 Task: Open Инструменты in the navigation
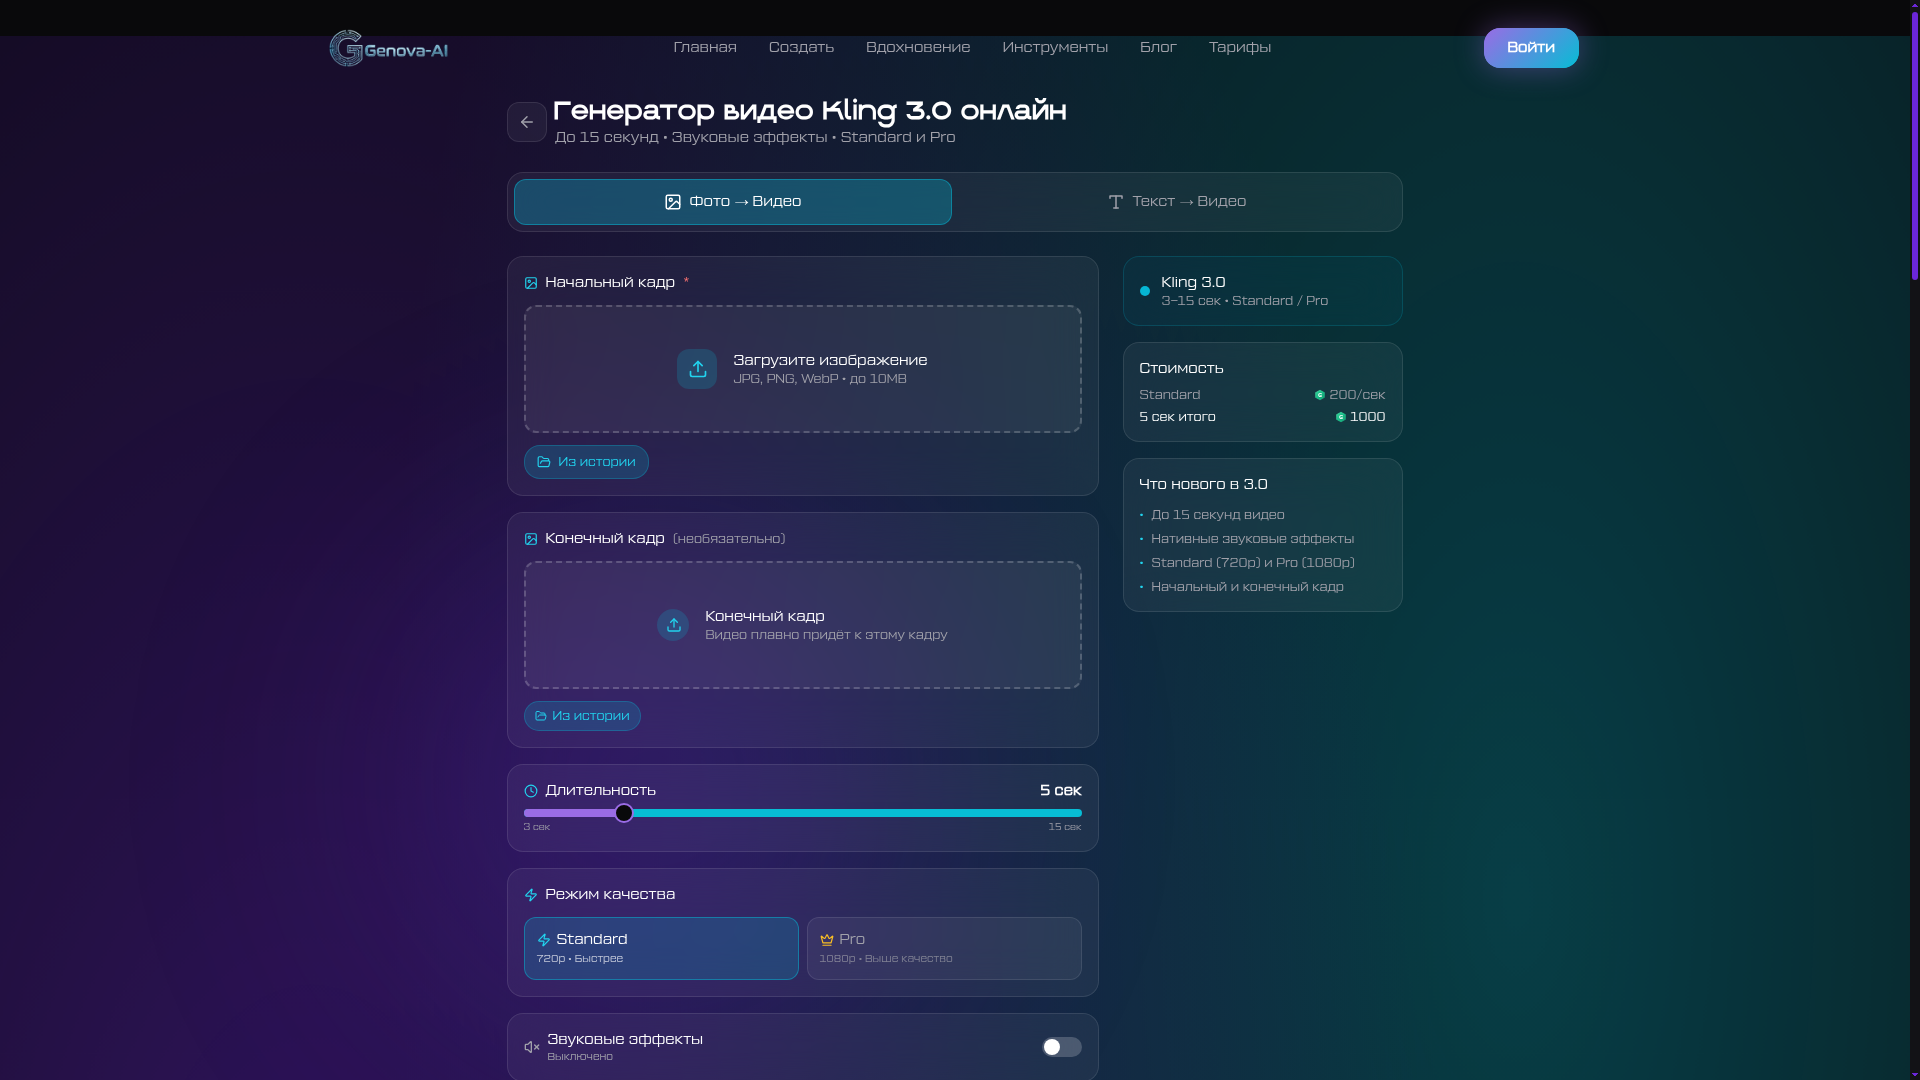(1055, 47)
